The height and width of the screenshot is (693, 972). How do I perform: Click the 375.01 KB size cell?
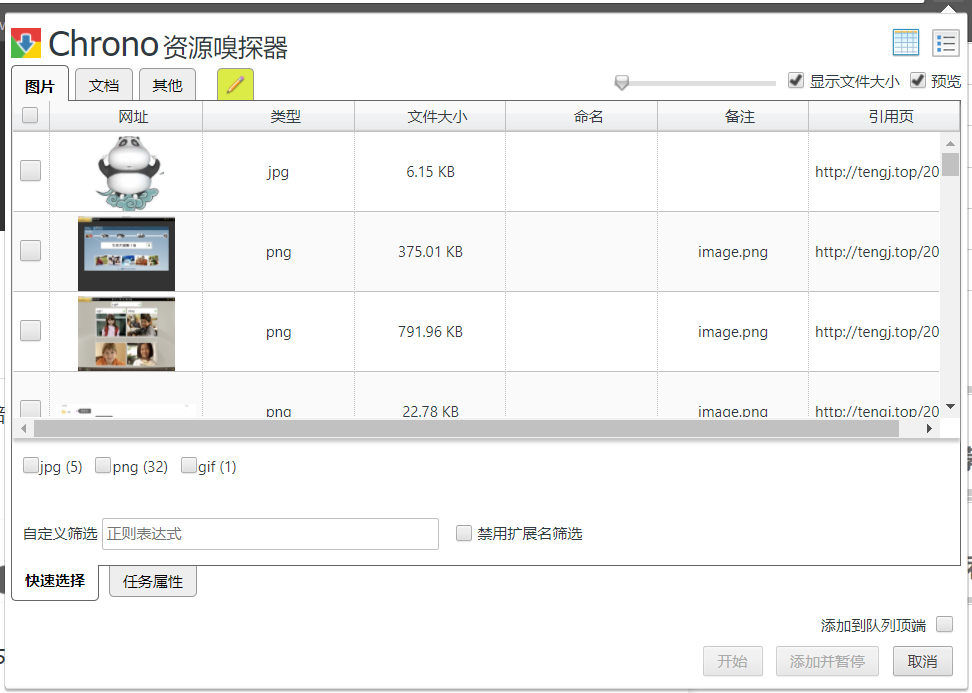tap(430, 252)
